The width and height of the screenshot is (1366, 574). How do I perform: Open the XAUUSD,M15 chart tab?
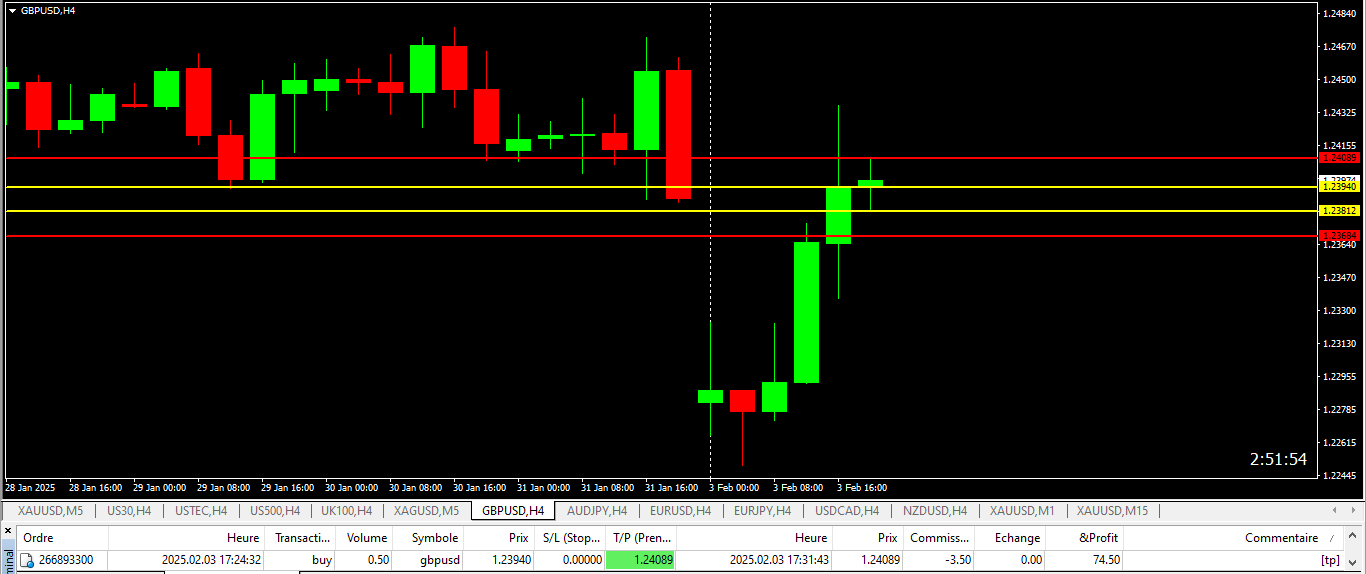coord(1112,511)
